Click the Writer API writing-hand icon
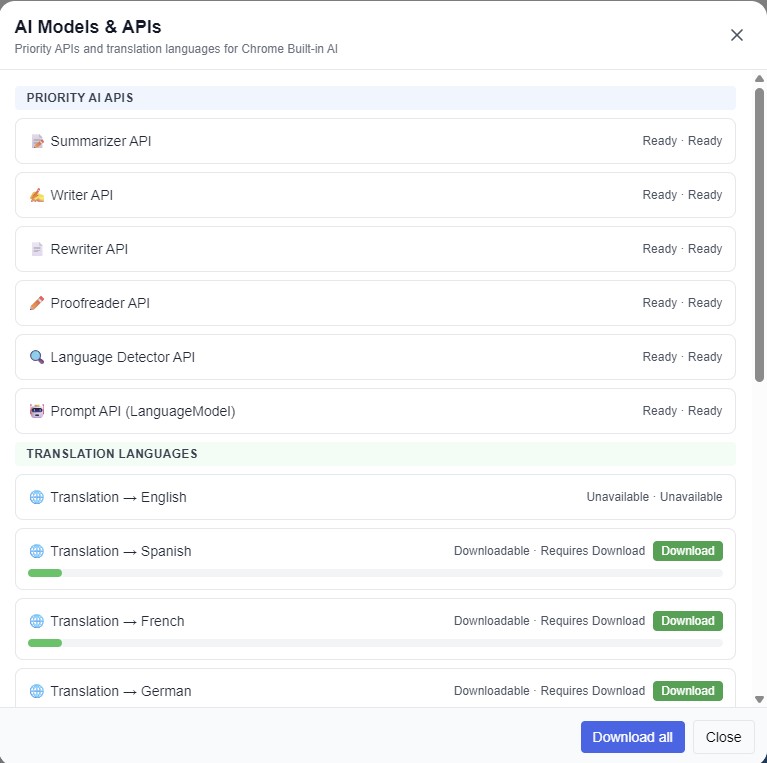This screenshot has height=763, width=767. 37,195
